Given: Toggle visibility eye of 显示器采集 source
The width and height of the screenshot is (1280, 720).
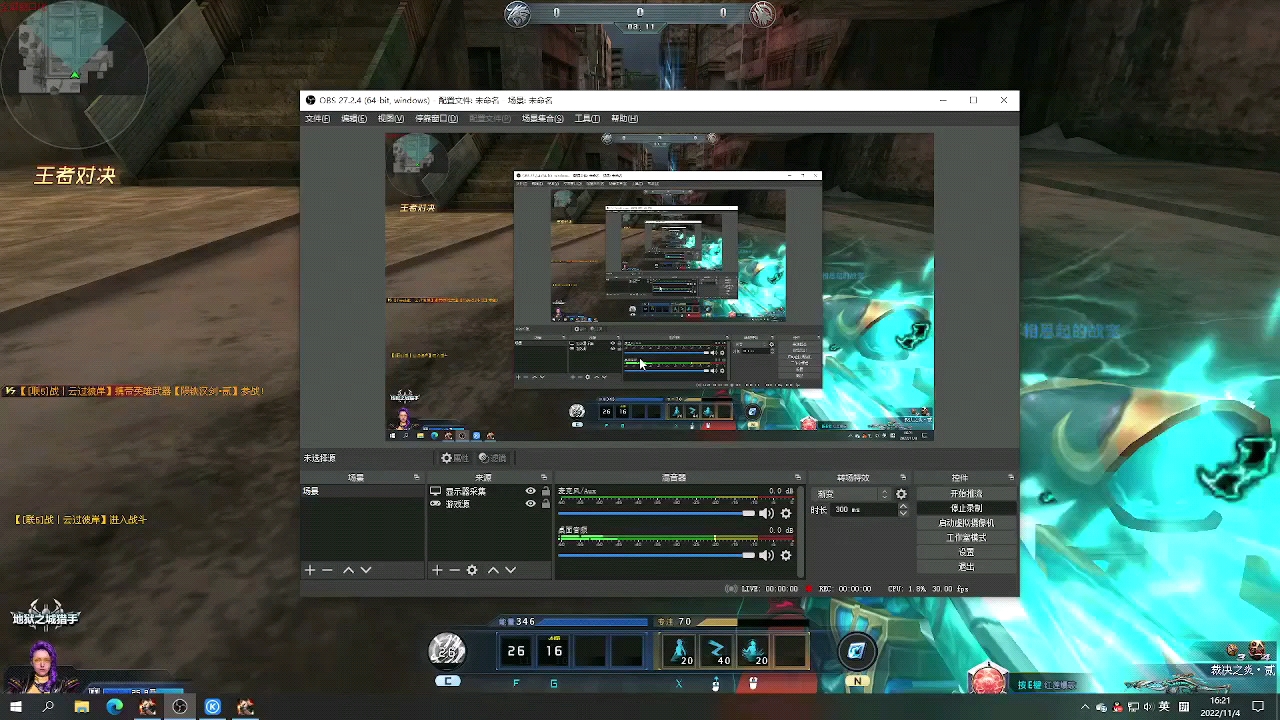Looking at the screenshot, I should pyautogui.click(x=530, y=491).
